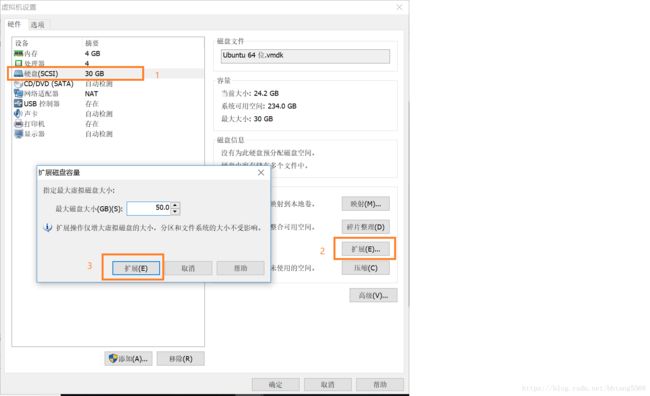Image resolution: width=650 pixels, height=396 pixels.
Task: Click the compact (C) button
Action: click(x=366, y=268)
